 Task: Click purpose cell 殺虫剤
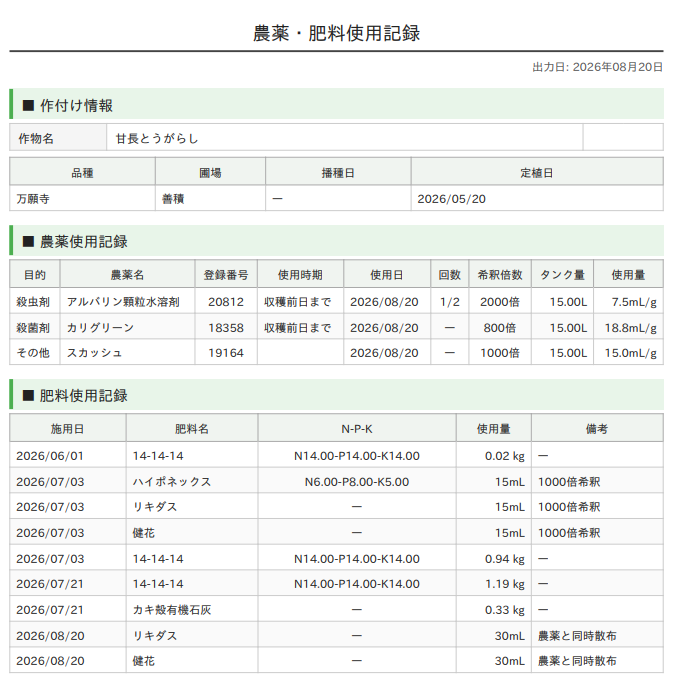pos(33,302)
